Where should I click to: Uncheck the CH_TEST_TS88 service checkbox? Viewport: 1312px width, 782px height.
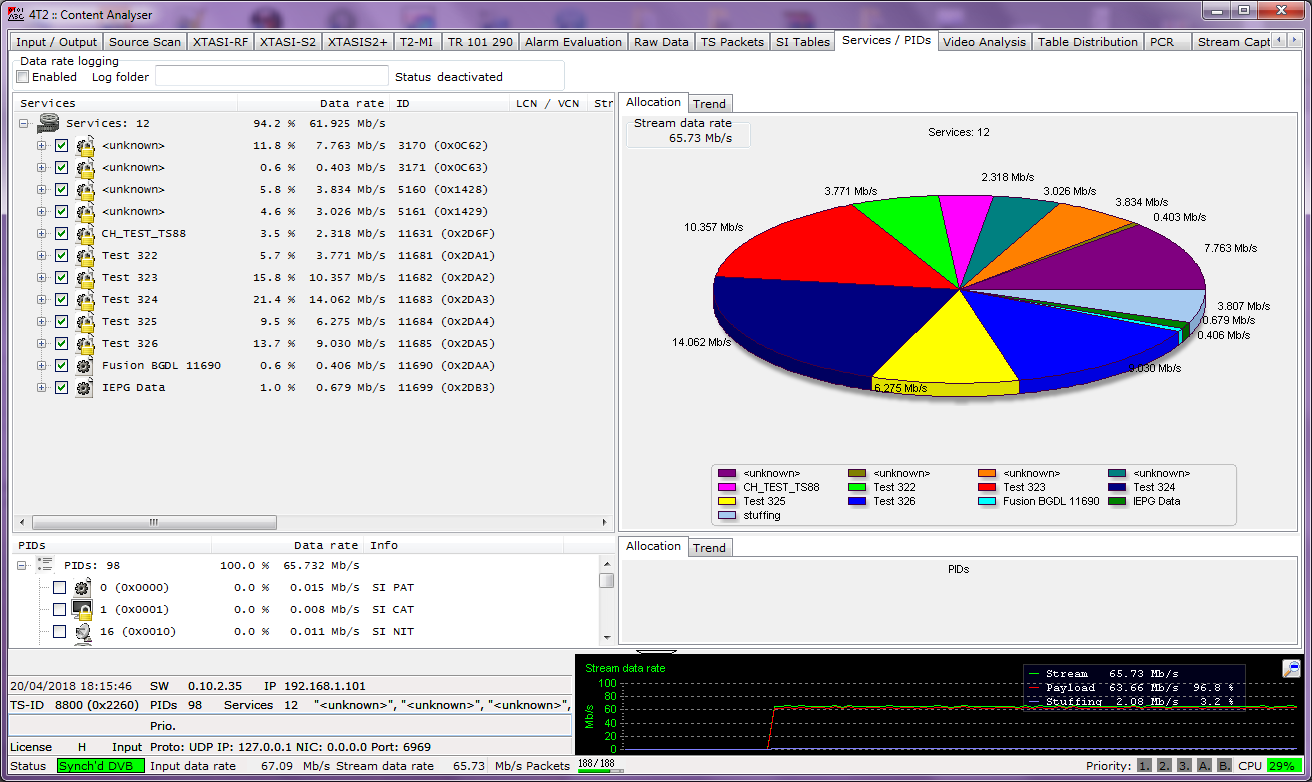point(61,234)
